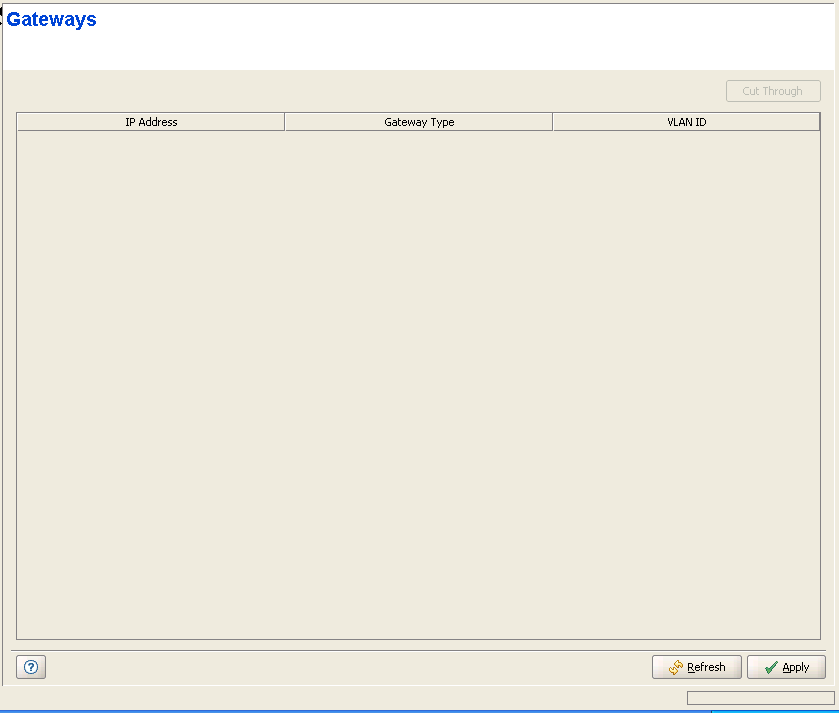Click blank space left of Cut Through button
839x713 pixels.
tap(400, 91)
